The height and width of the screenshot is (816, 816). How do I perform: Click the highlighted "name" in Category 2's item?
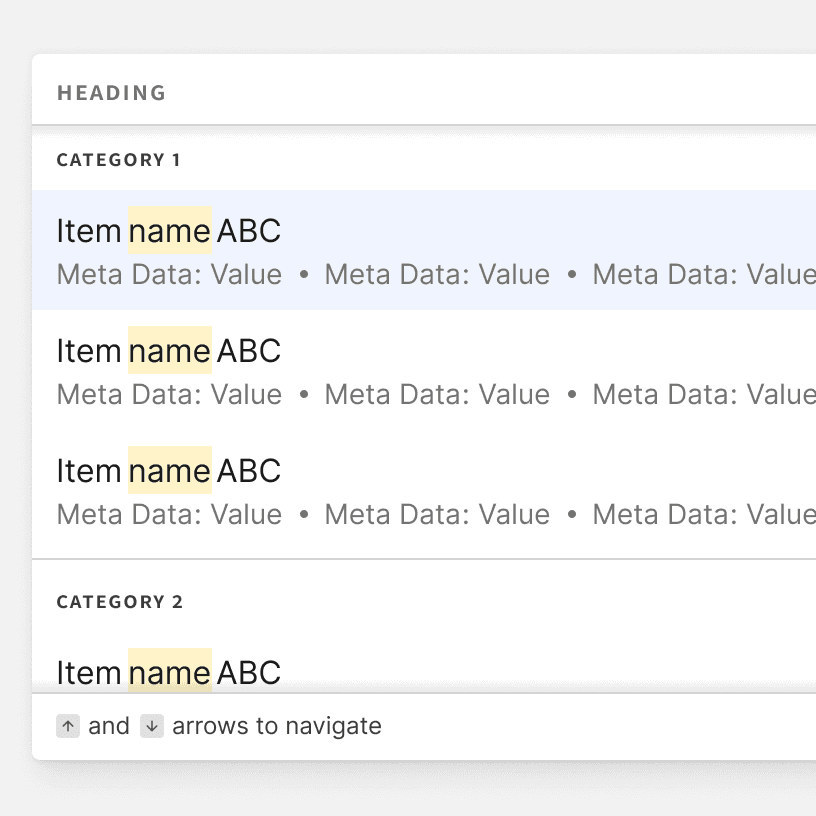coord(170,672)
